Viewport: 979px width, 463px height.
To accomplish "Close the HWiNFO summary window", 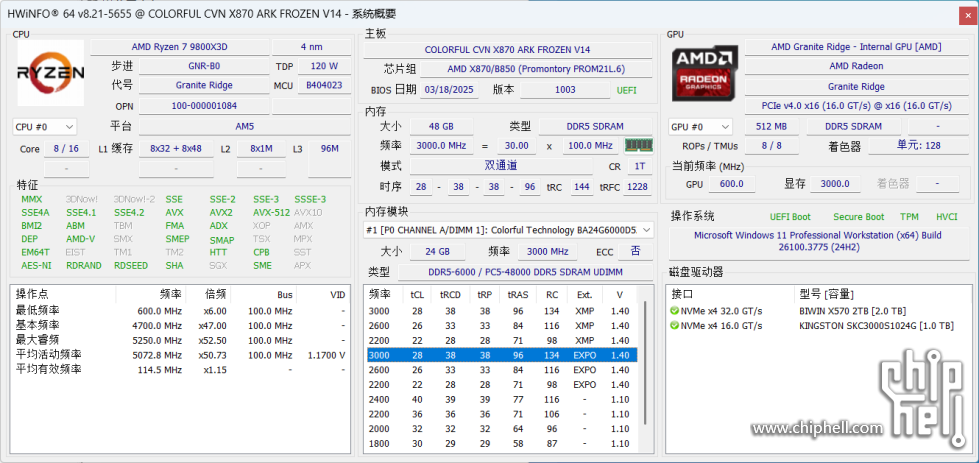I will click(968, 15).
